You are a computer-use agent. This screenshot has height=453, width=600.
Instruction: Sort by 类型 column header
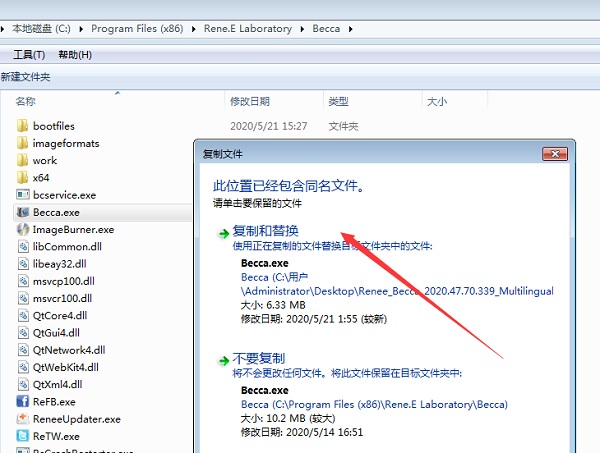pyautogui.click(x=339, y=101)
